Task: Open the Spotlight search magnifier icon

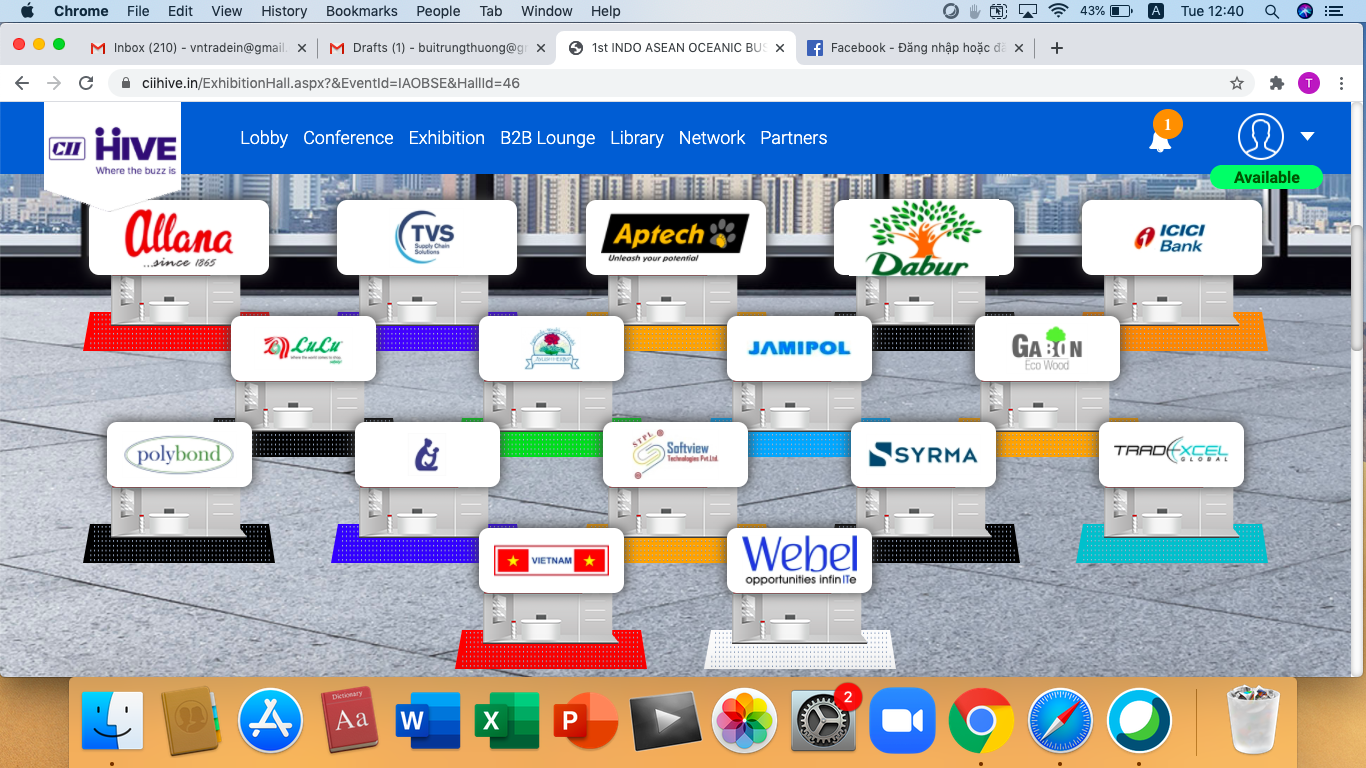Action: 1272,11
